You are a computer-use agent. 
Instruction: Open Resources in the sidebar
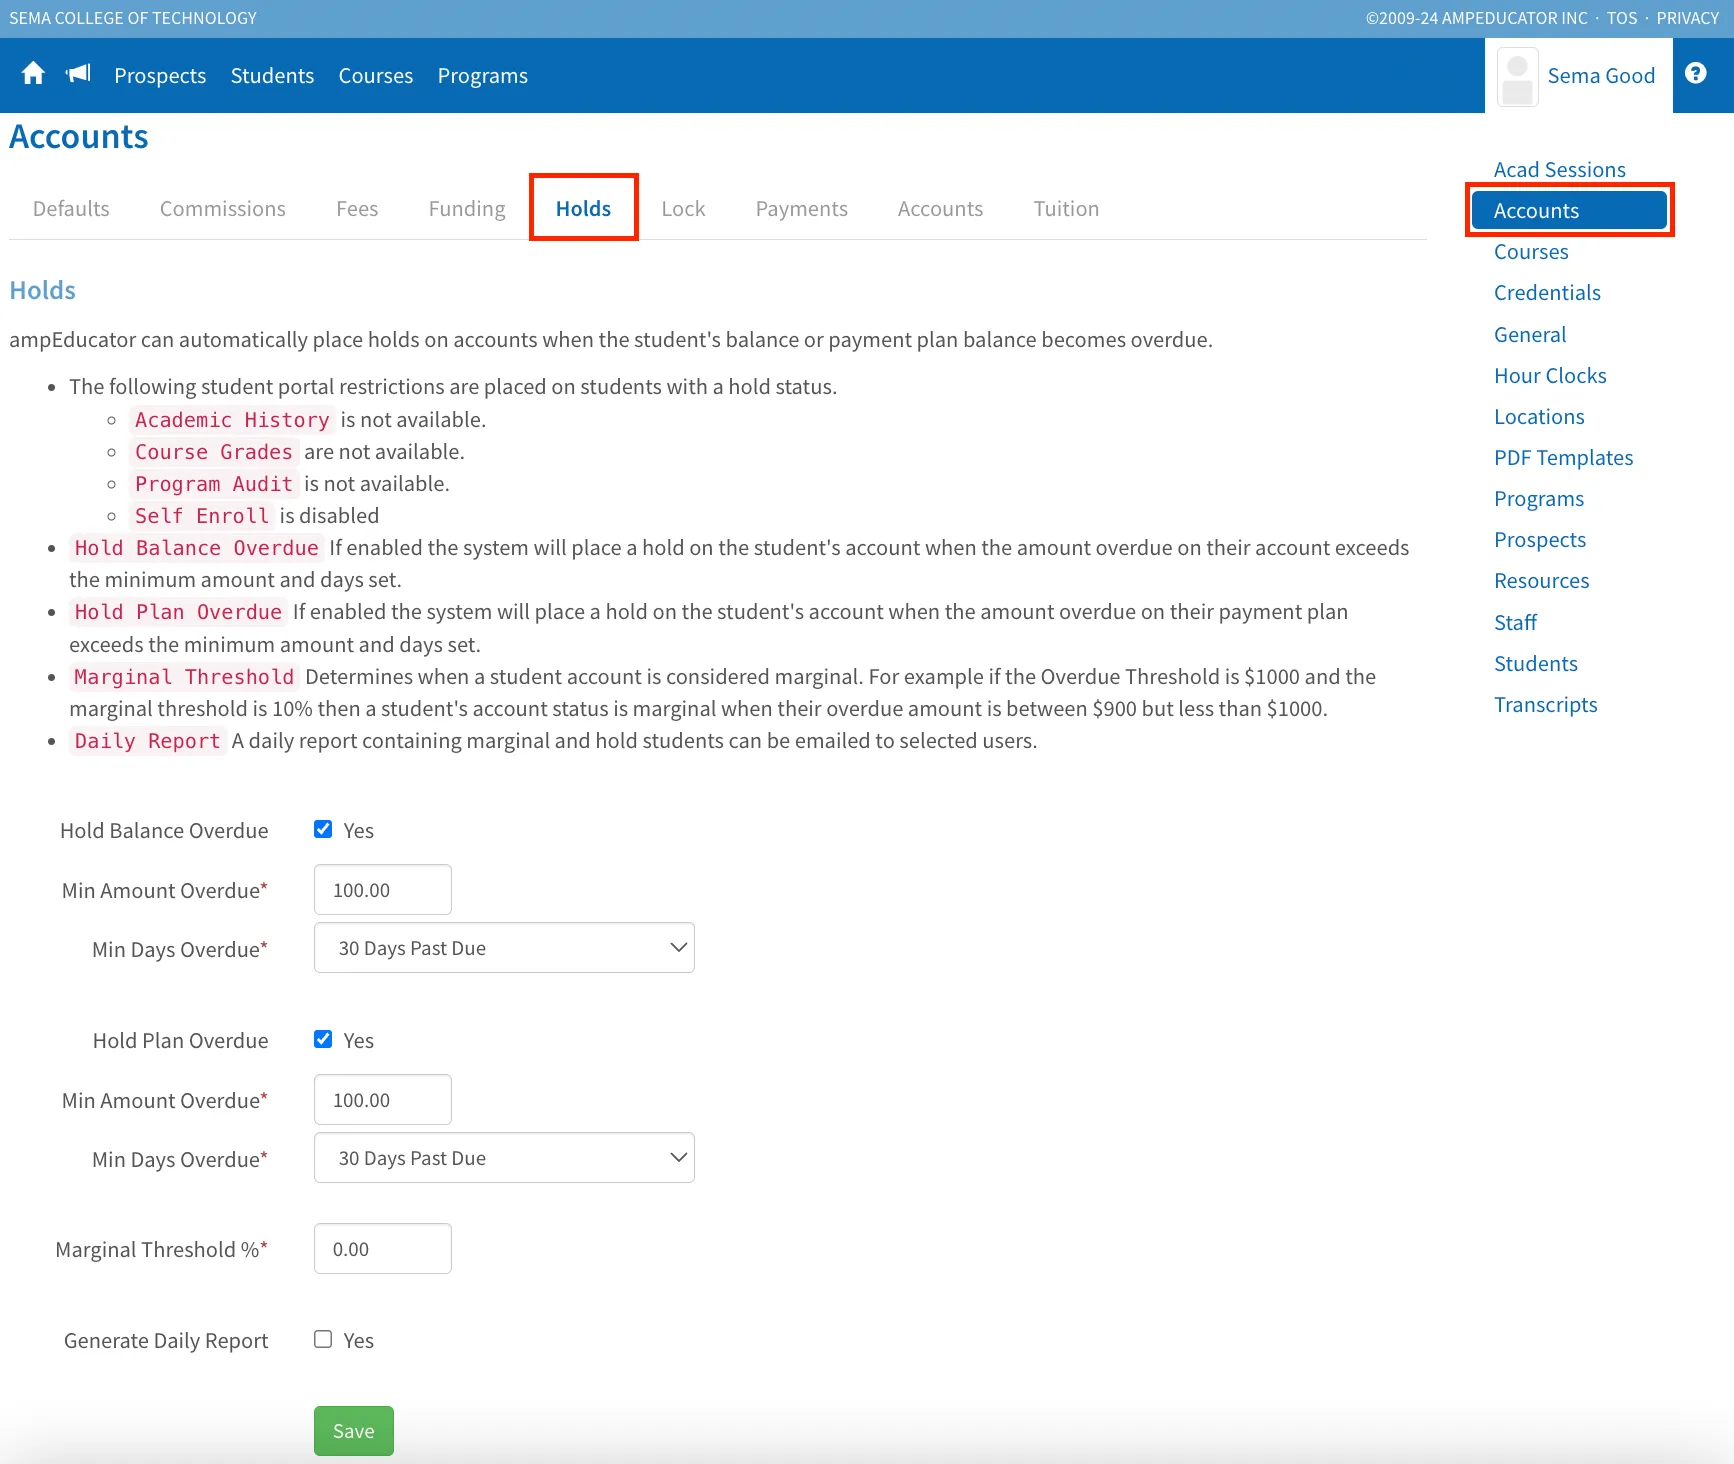tap(1541, 581)
